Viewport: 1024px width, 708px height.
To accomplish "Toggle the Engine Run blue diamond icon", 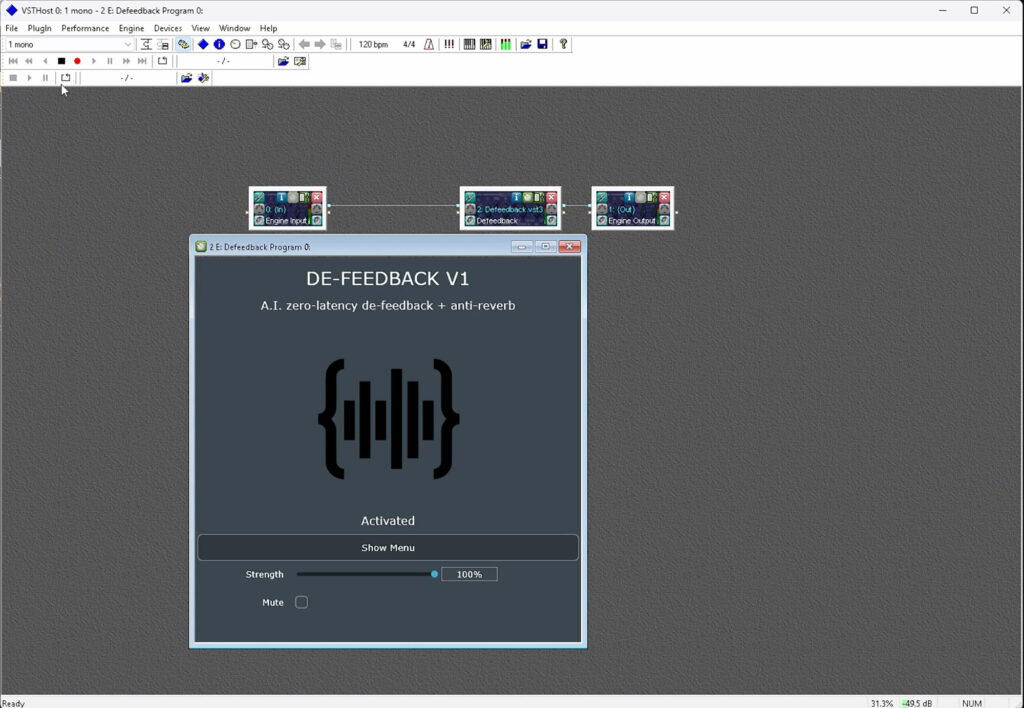I will click(x=203, y=44).
